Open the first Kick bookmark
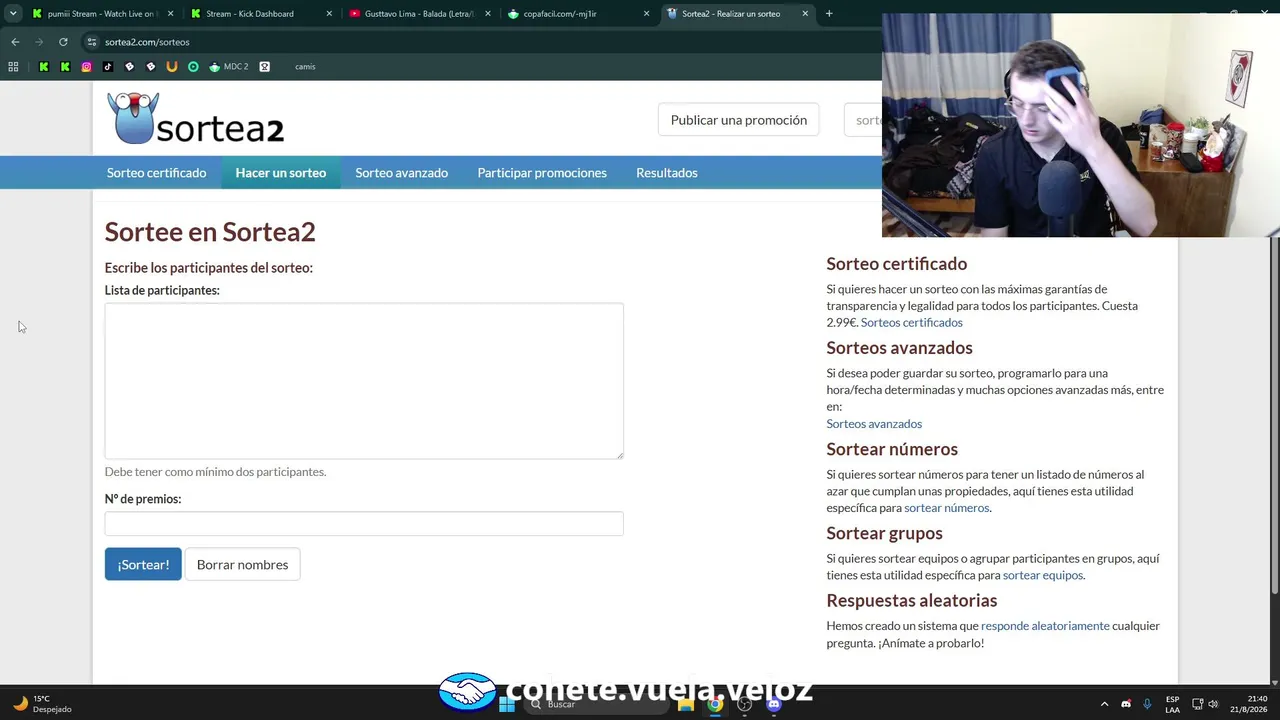 coord(44,67)
